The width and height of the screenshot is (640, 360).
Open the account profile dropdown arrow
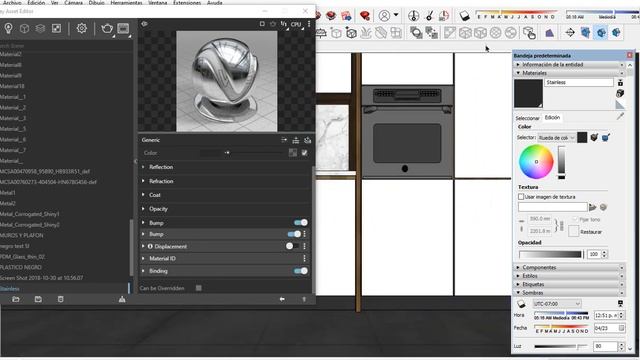click(396, 15)
